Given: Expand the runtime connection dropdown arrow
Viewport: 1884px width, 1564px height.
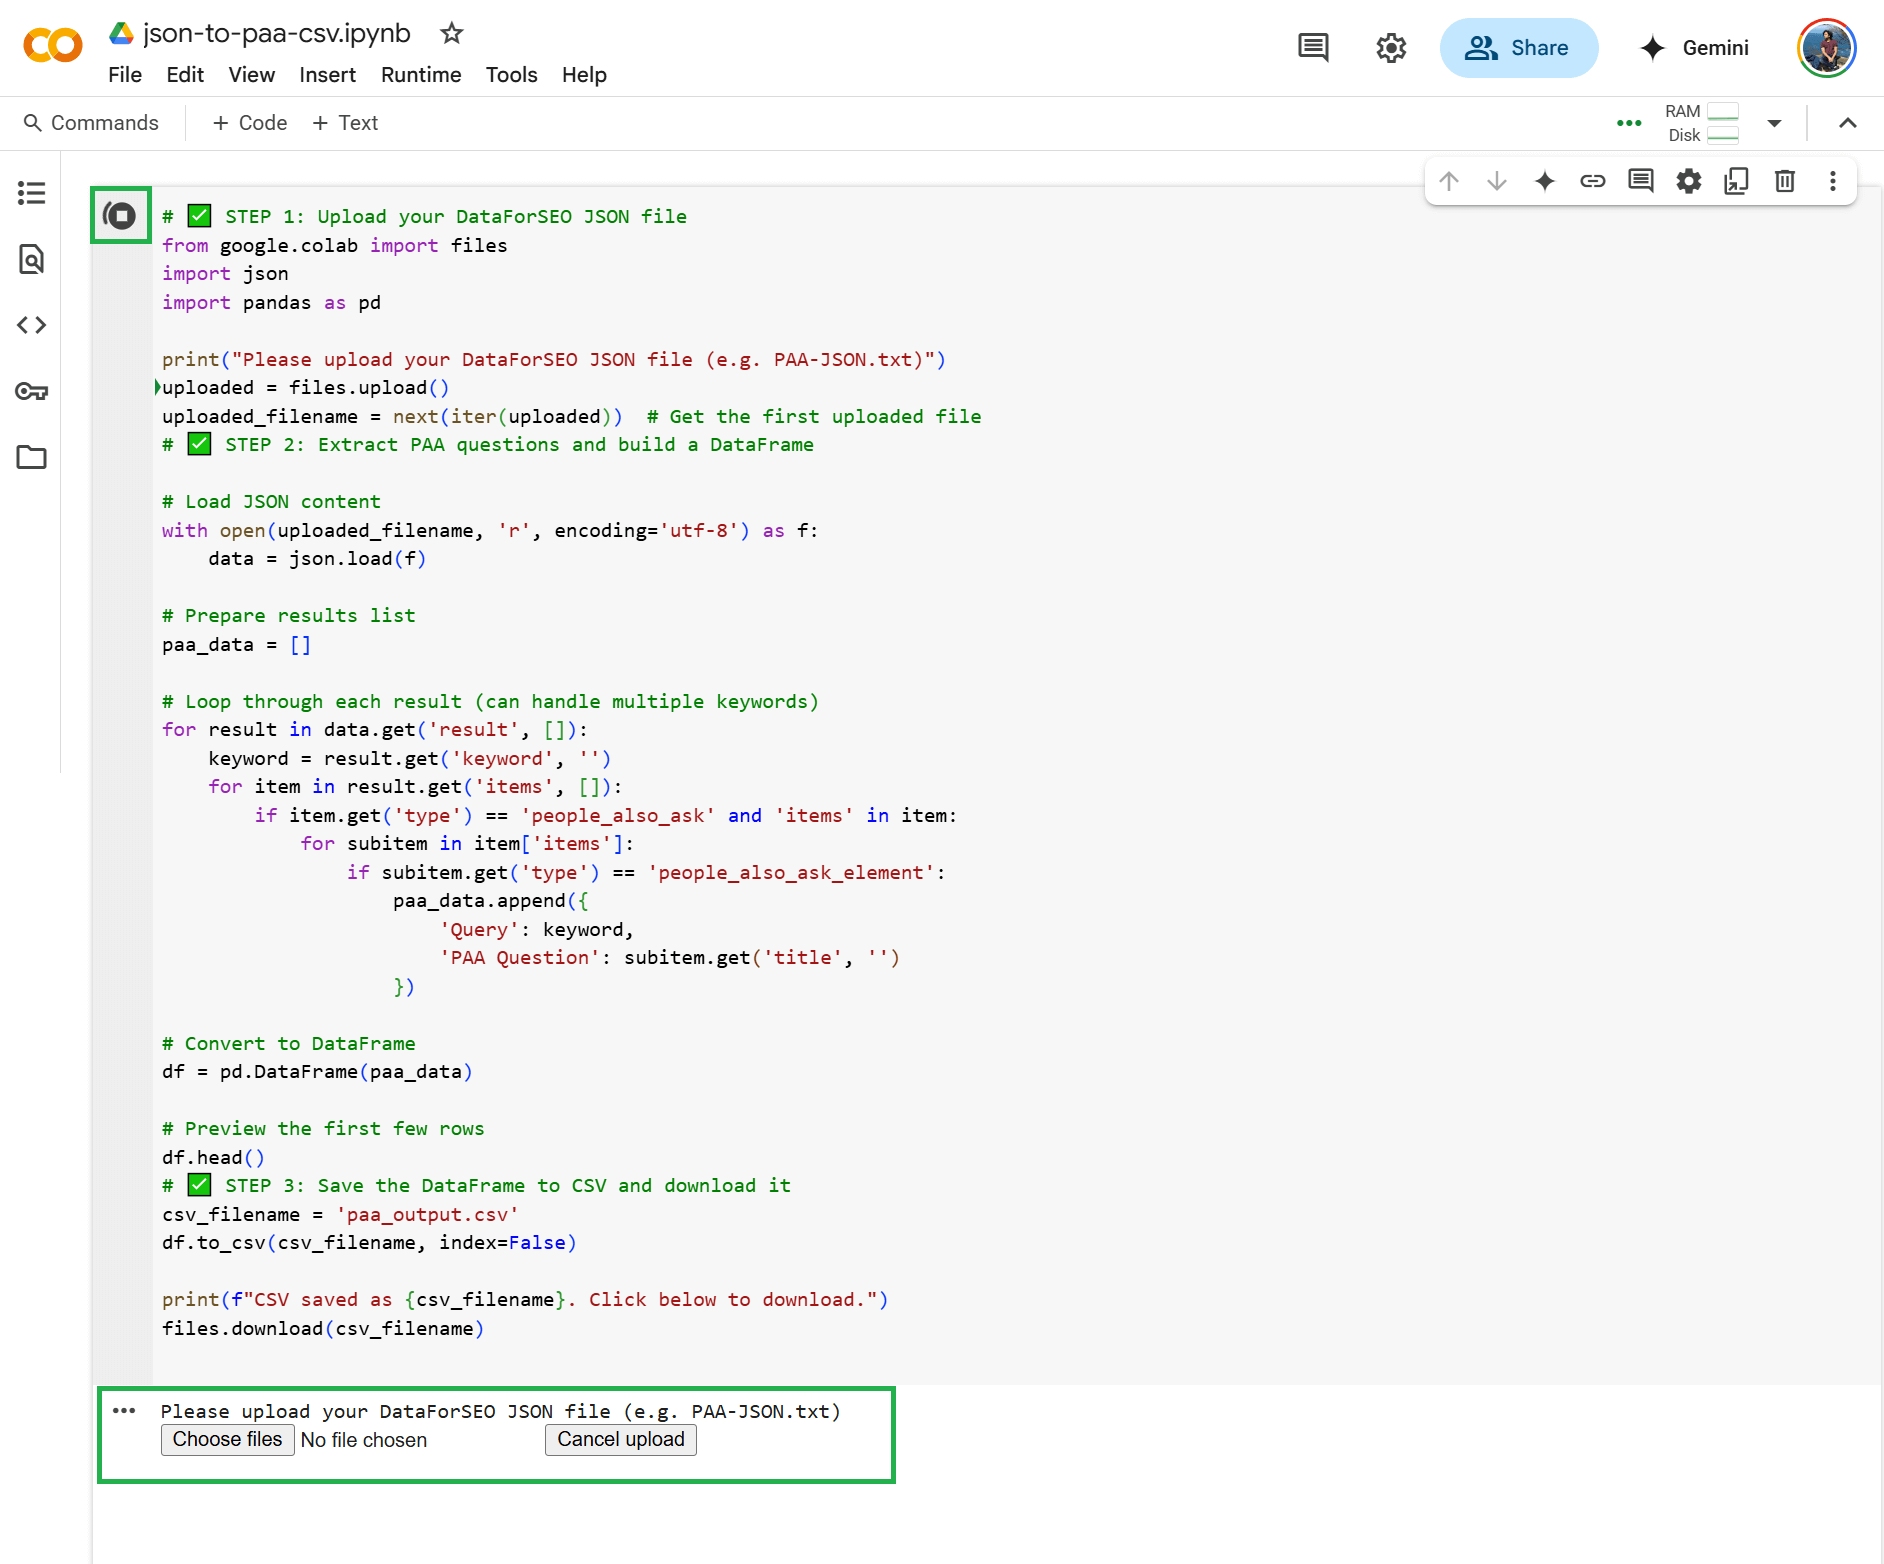Looking at the screenshot, I should (x=1775, y=123).
